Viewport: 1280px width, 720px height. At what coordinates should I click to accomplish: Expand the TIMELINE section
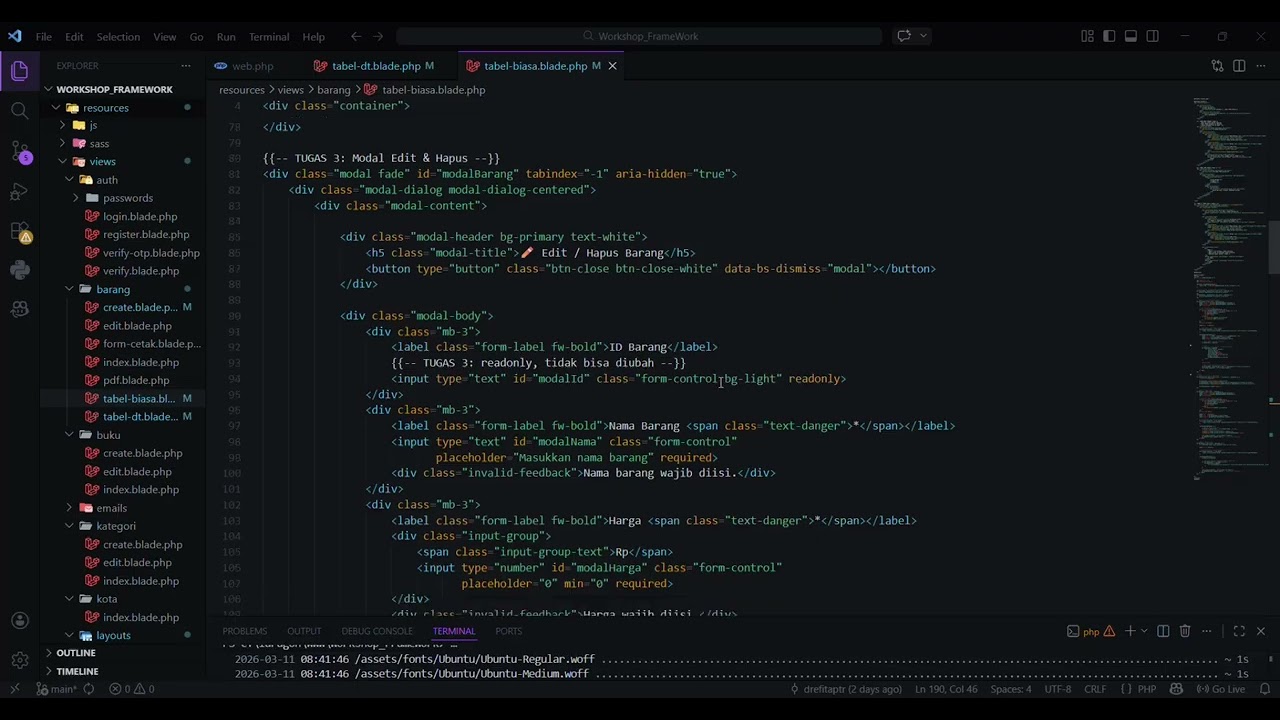point(77,671)
